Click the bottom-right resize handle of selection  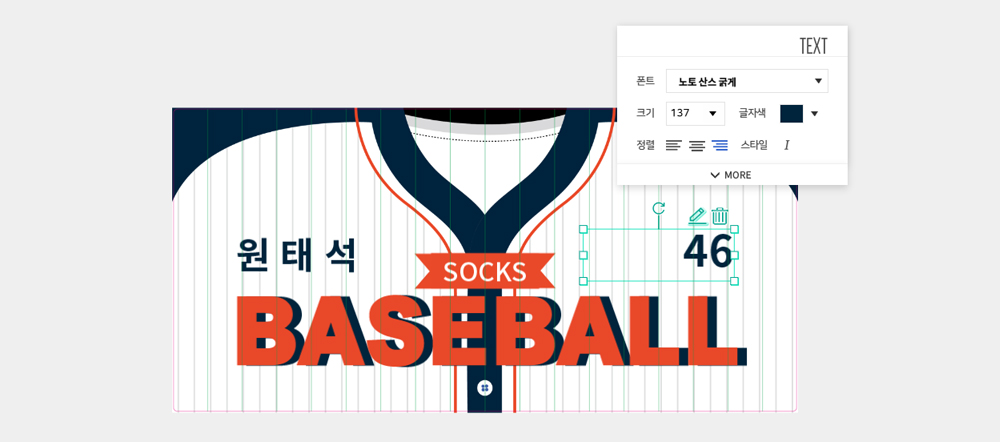pyautogui.click(x=734, y=281)
